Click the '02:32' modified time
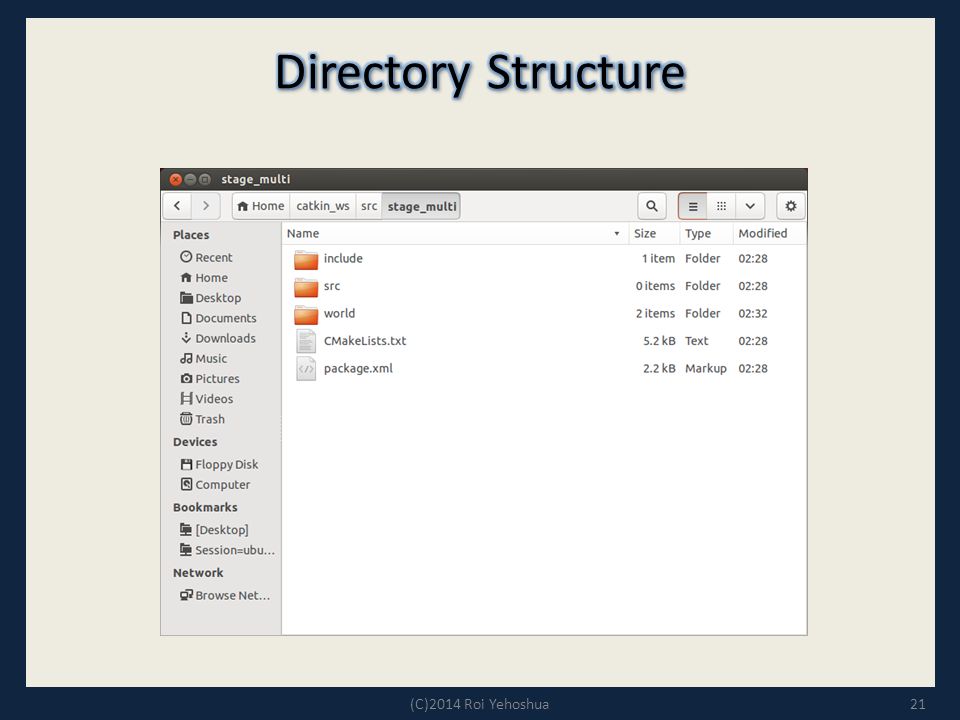 coord(752,313)
